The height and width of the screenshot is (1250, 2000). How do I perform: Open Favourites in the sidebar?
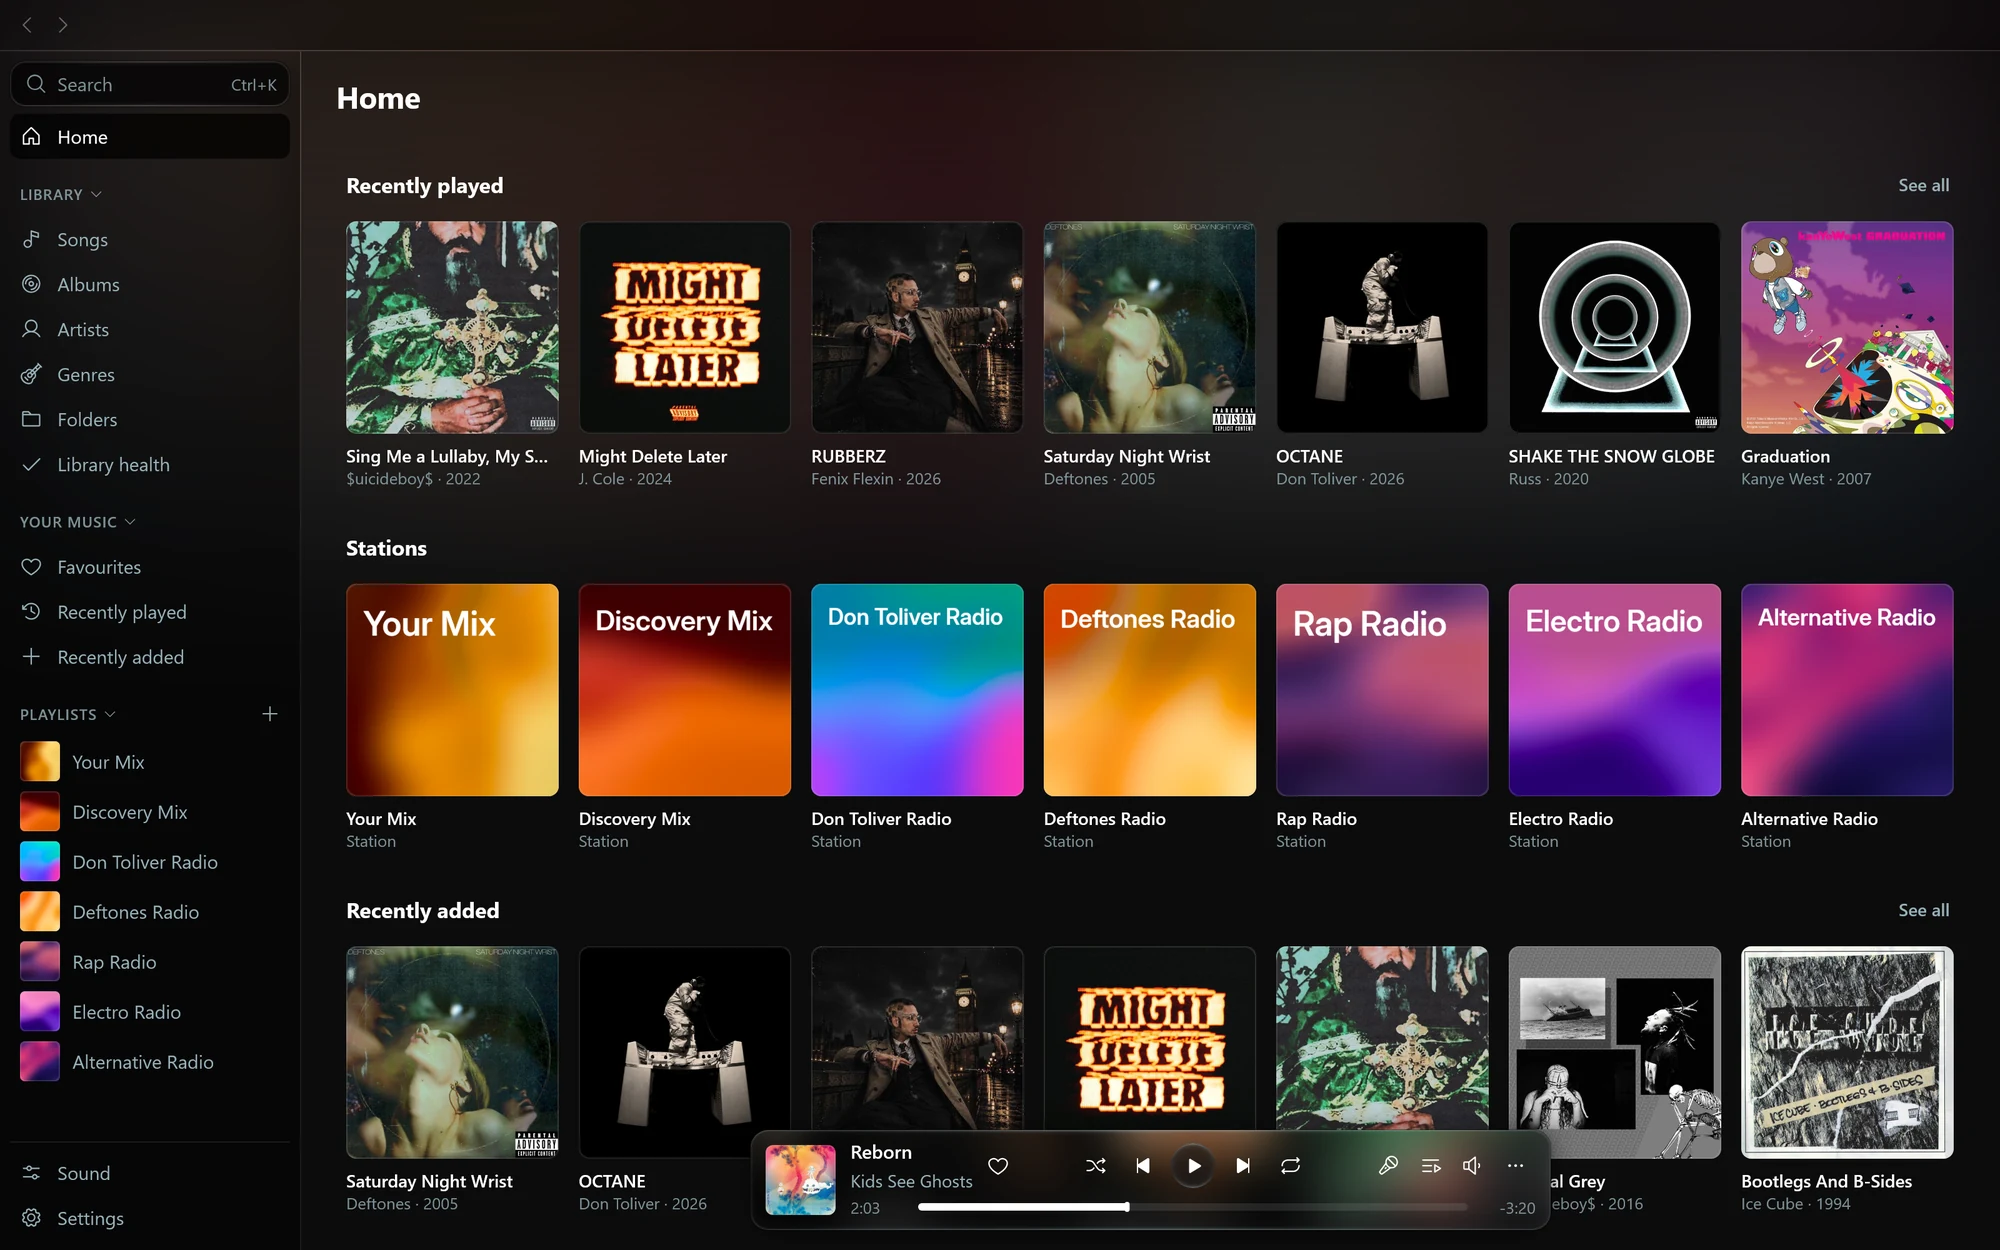[x=150, y=567]
